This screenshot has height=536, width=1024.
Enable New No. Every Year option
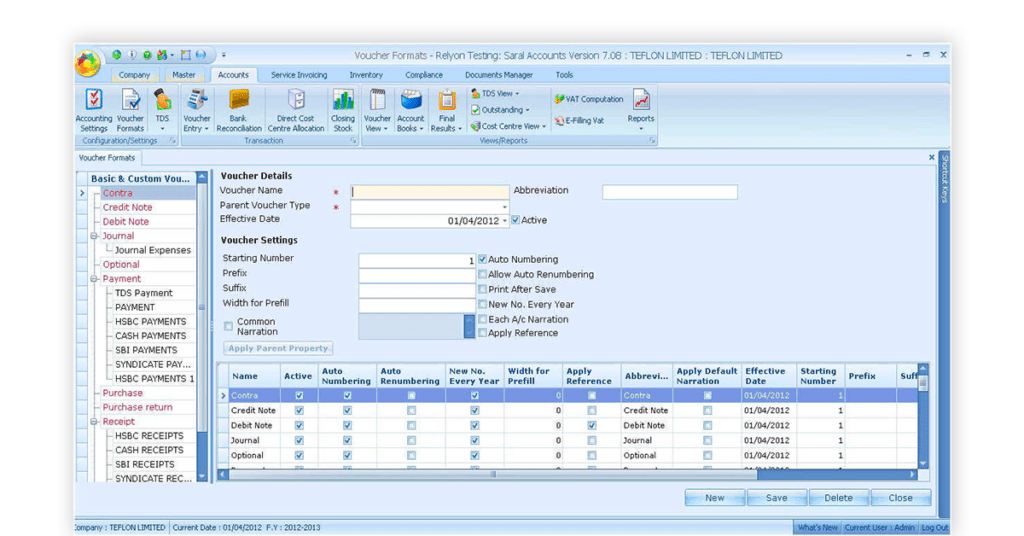pyautogui.click(x=483, y=304)
